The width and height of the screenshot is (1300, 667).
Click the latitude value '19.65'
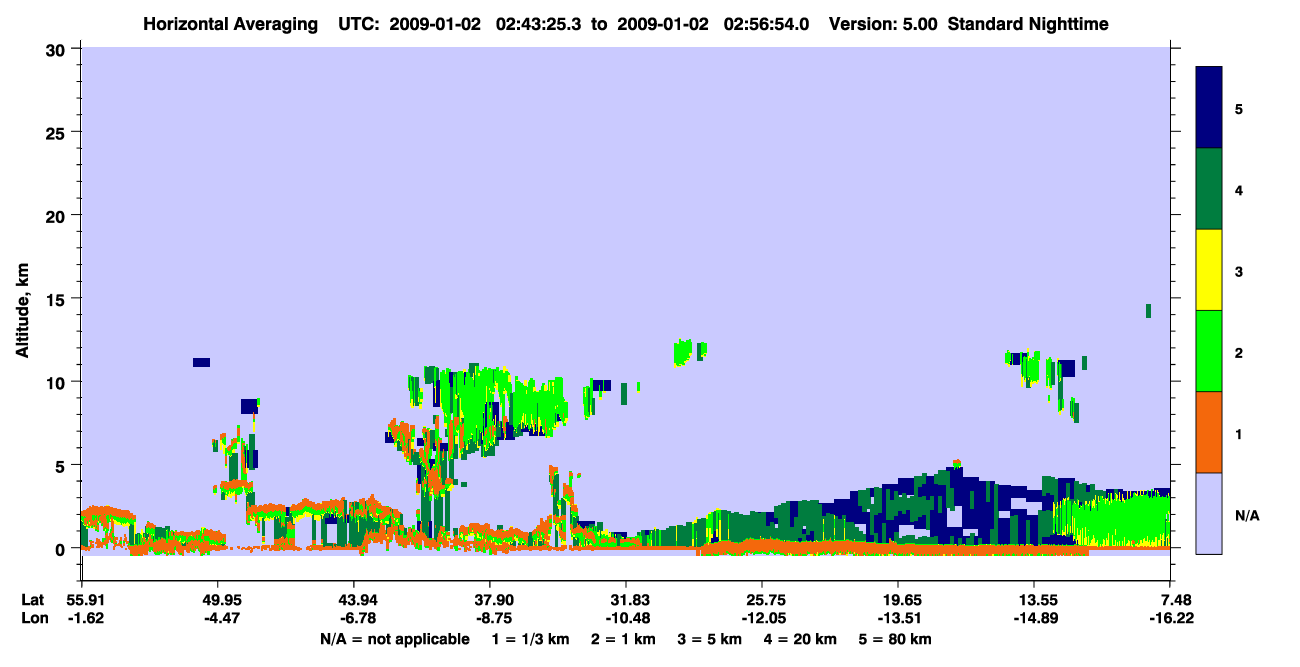coord(898,600)
